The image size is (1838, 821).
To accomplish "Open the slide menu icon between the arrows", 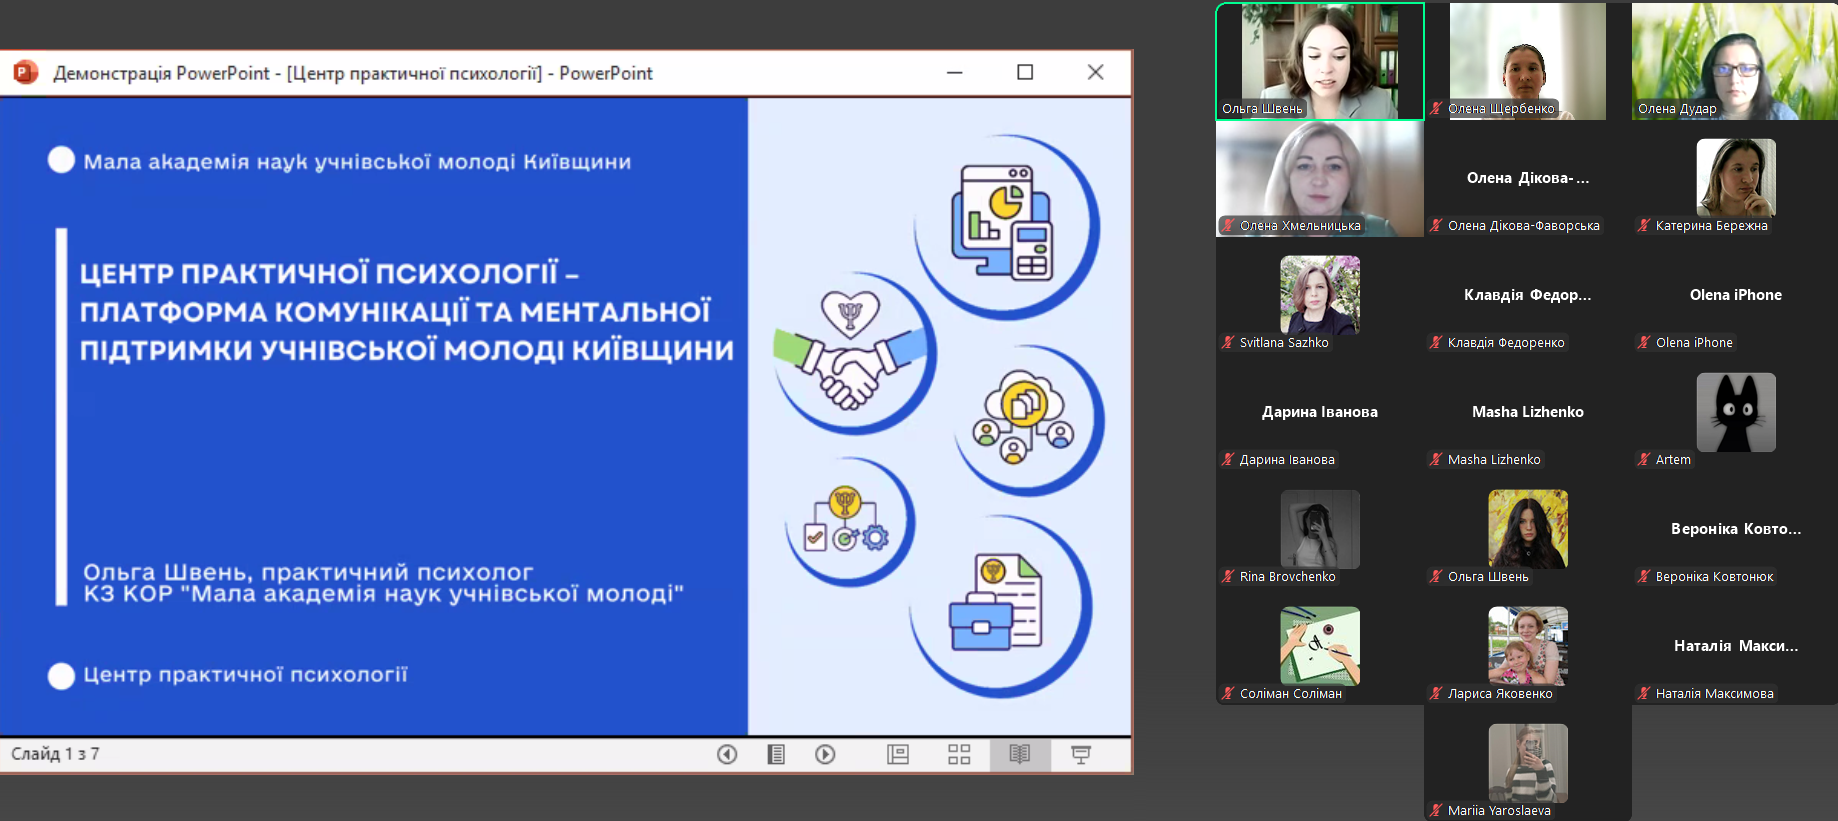I will [x=776, y=754].
